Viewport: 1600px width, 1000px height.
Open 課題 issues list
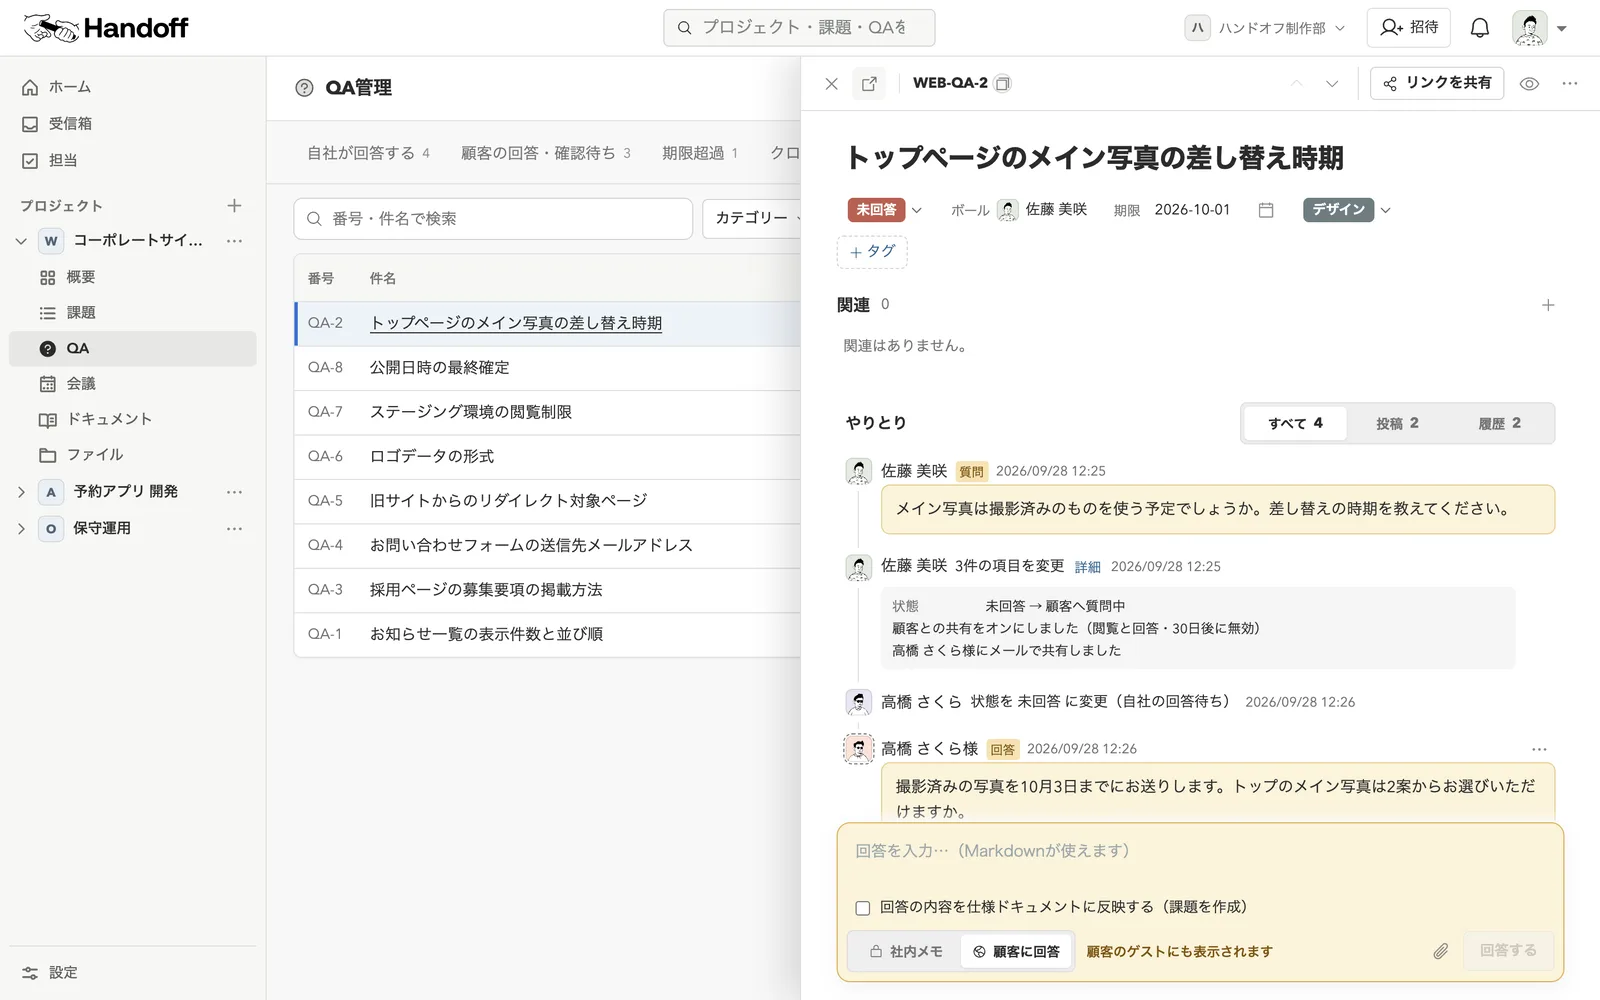click(x=133, y=313)
